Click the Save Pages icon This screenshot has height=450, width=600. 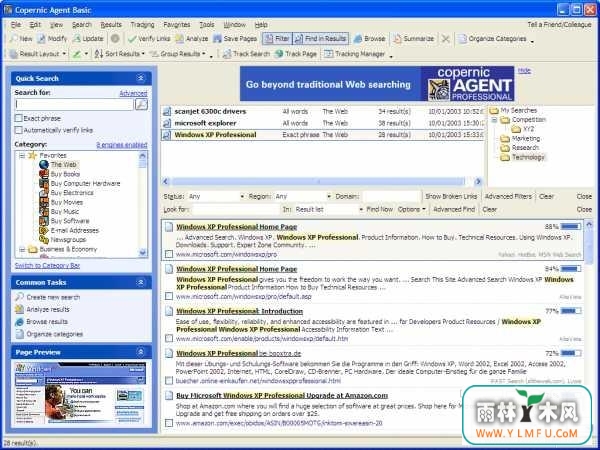click(x=217, y=39)
